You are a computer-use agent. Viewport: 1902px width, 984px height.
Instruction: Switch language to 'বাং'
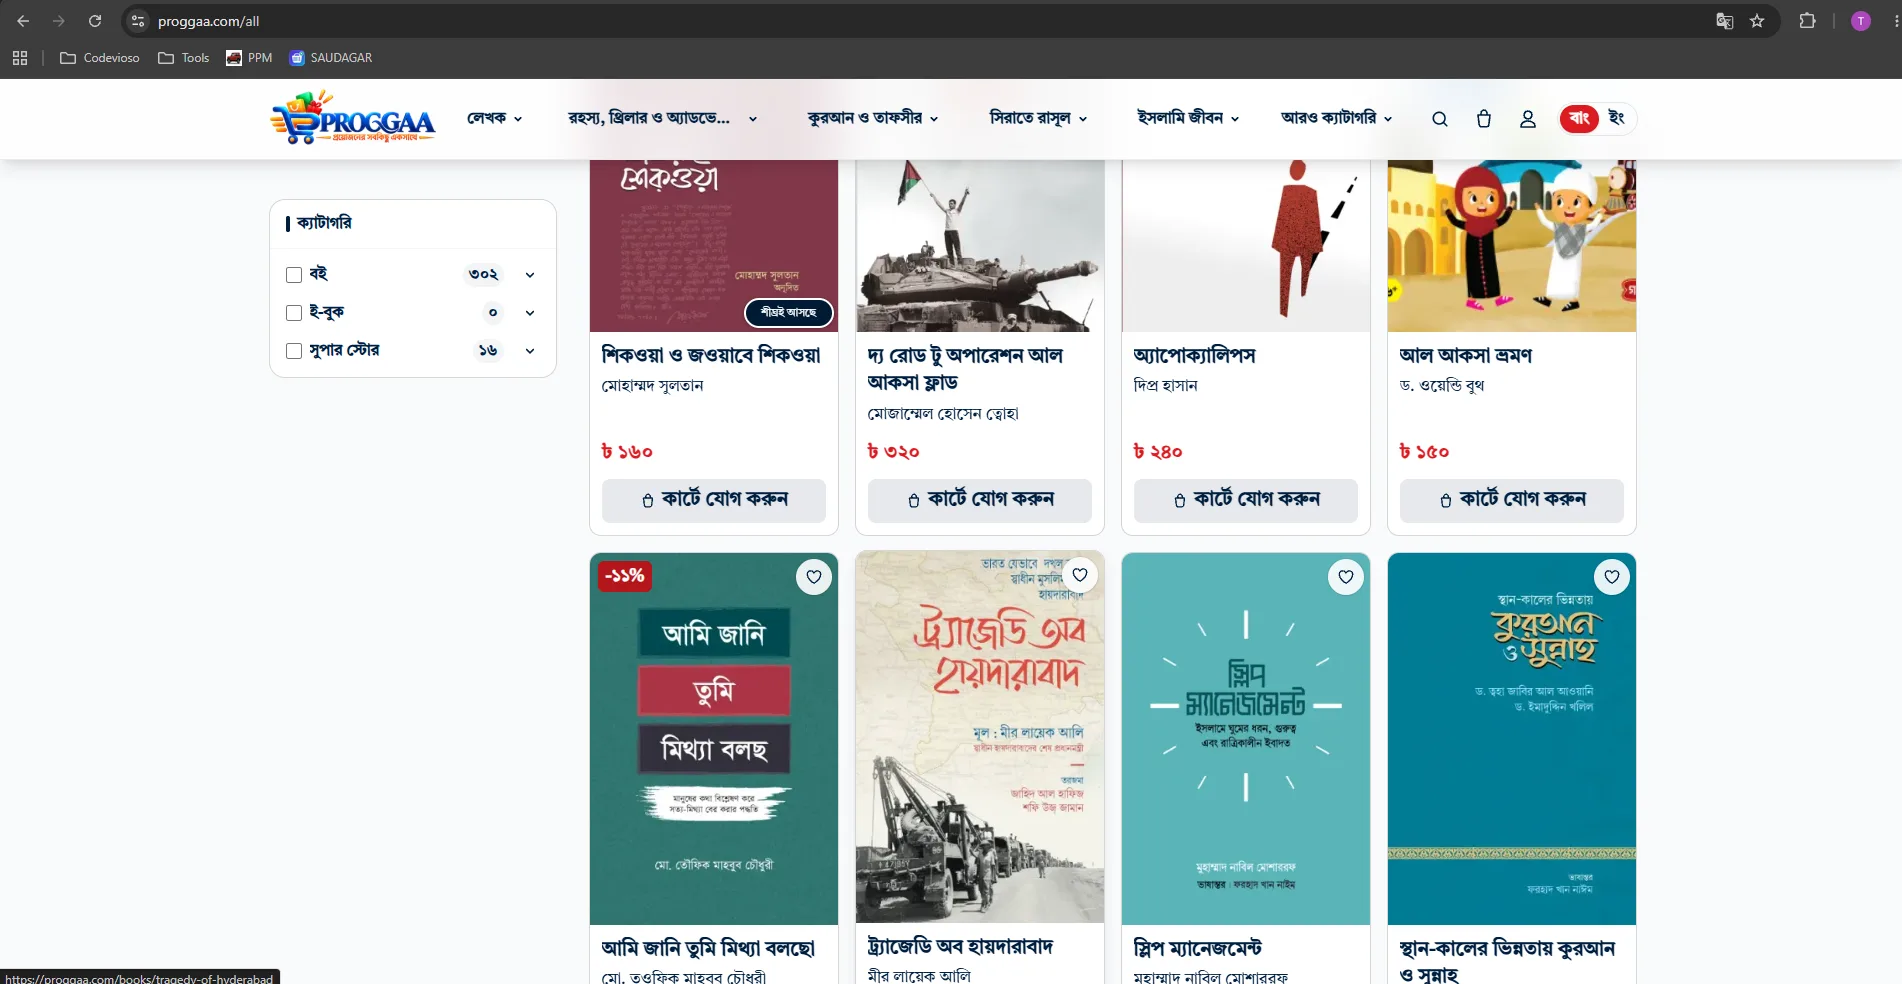(x=1579, y=118)
